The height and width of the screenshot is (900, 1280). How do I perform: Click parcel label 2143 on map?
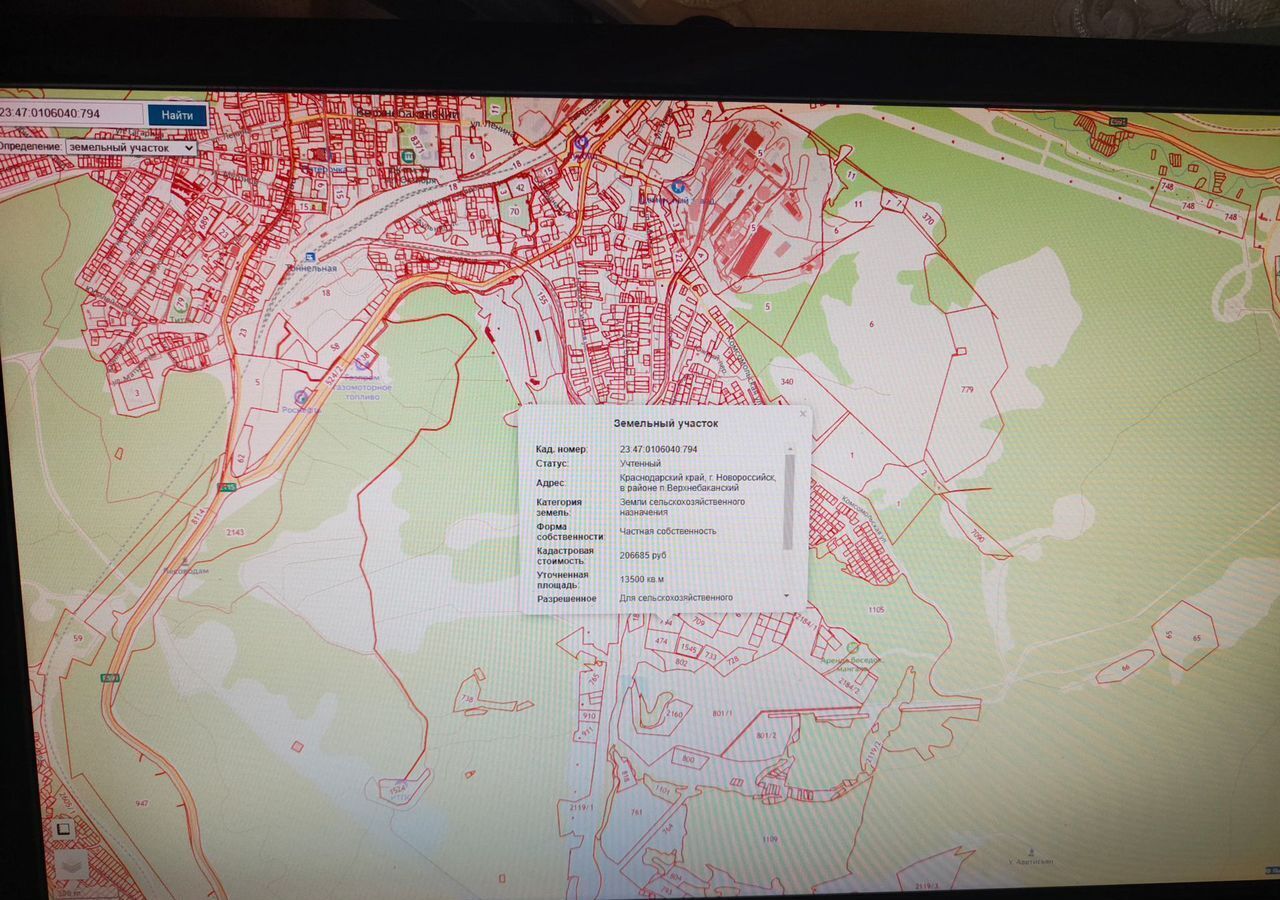(235, 532)
